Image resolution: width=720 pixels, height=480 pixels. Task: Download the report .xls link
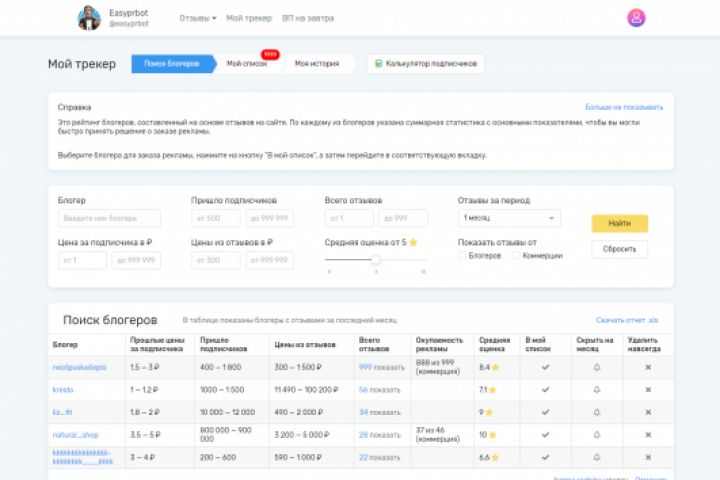[627, 320]
